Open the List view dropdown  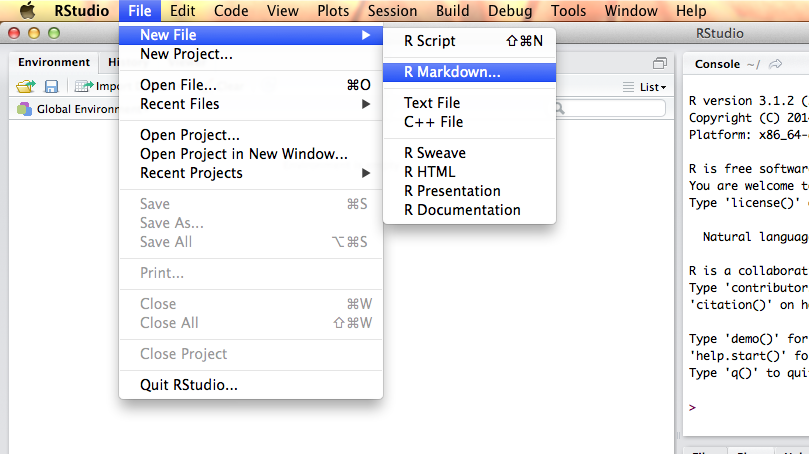645,87
